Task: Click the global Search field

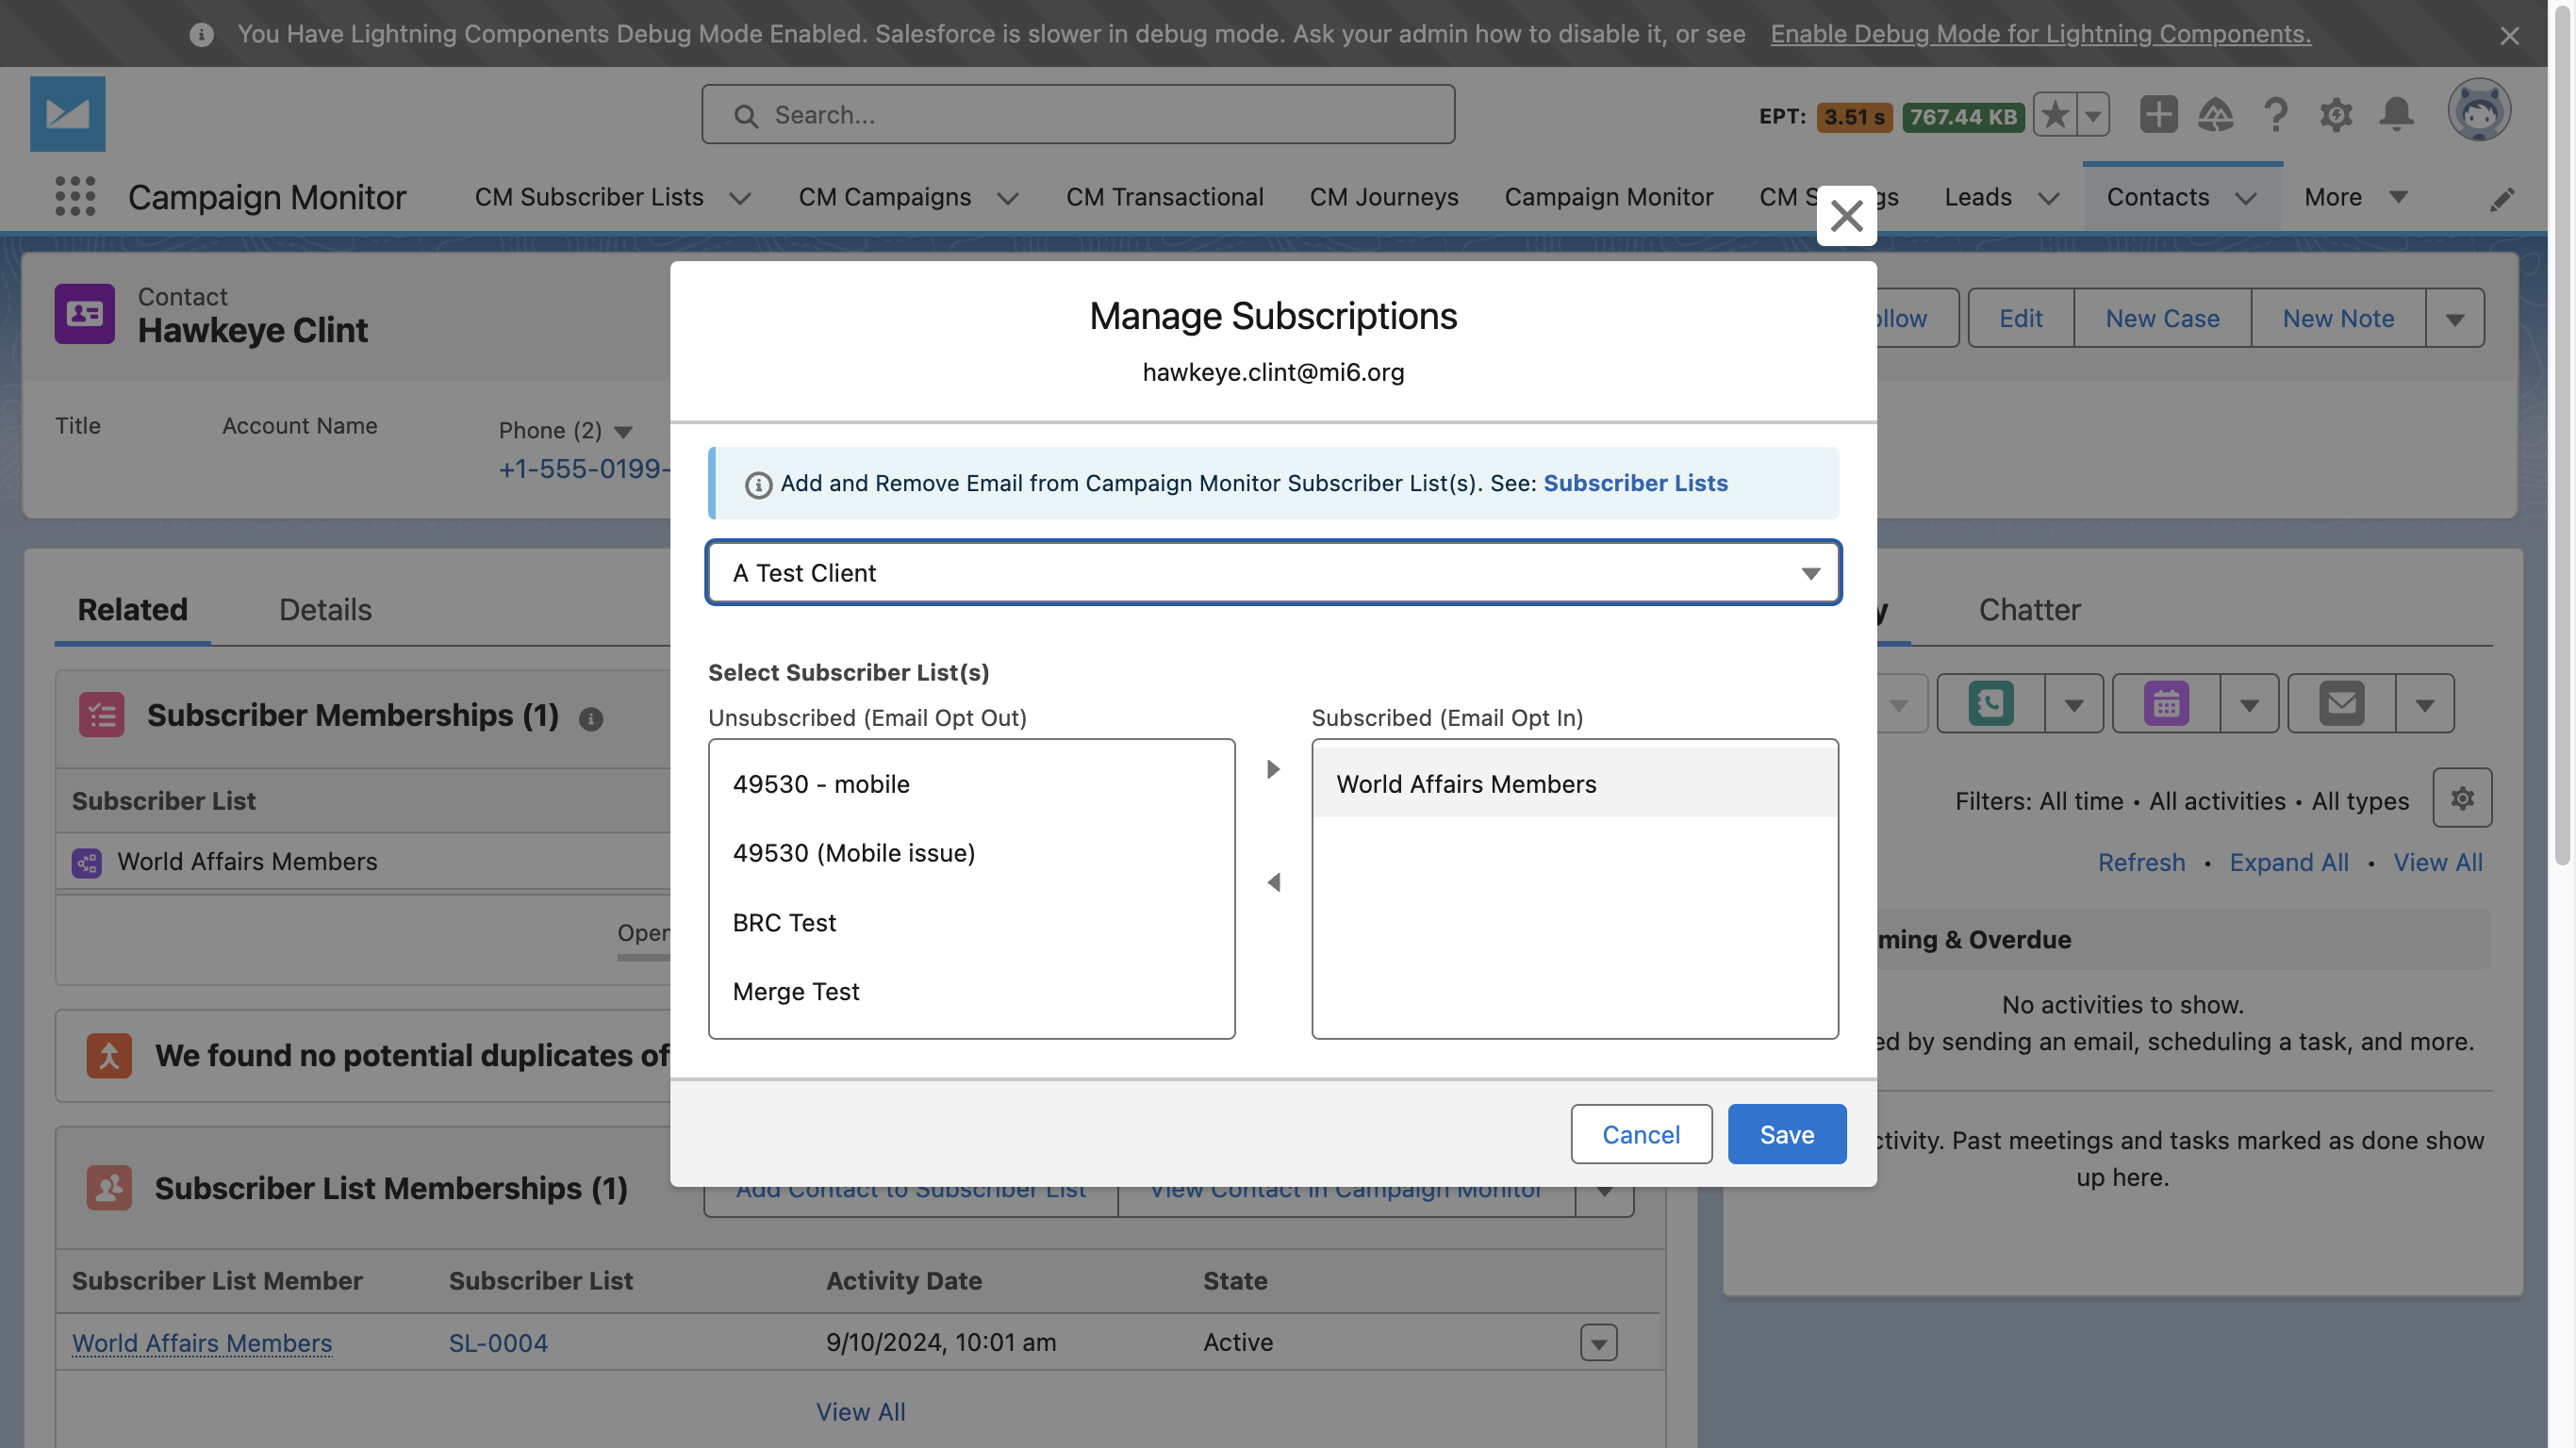Action: click(x=1077, y=115)
